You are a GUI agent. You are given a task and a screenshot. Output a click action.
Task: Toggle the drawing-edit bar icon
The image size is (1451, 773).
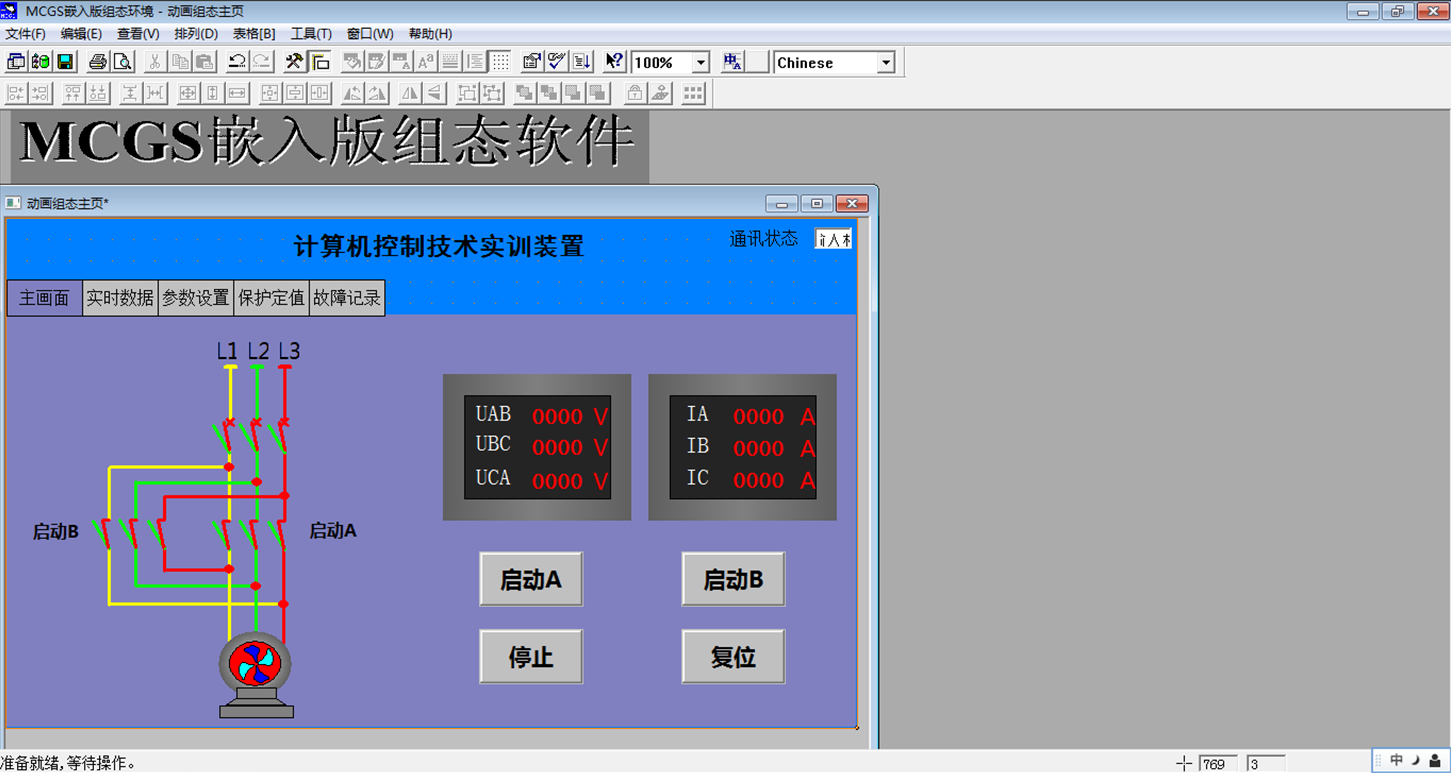tap(319, 62)
